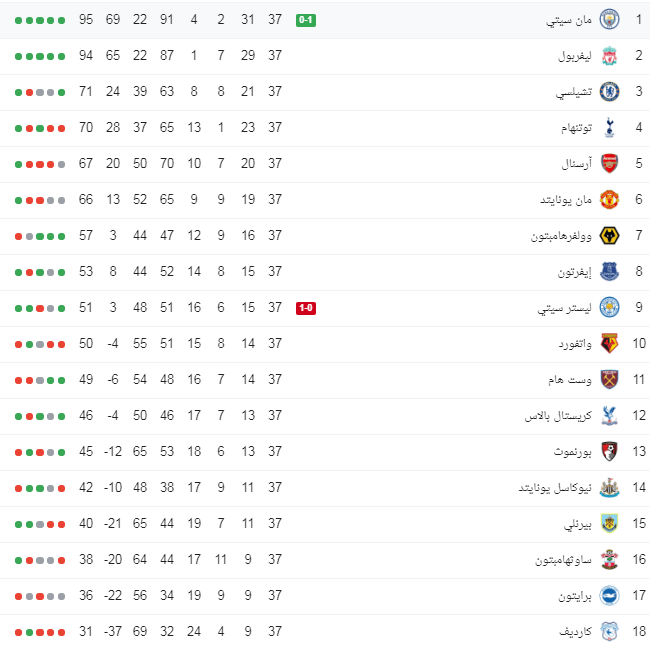Select the Burnley row in the standings
This screenshot has width=668, height=650.
325,524
